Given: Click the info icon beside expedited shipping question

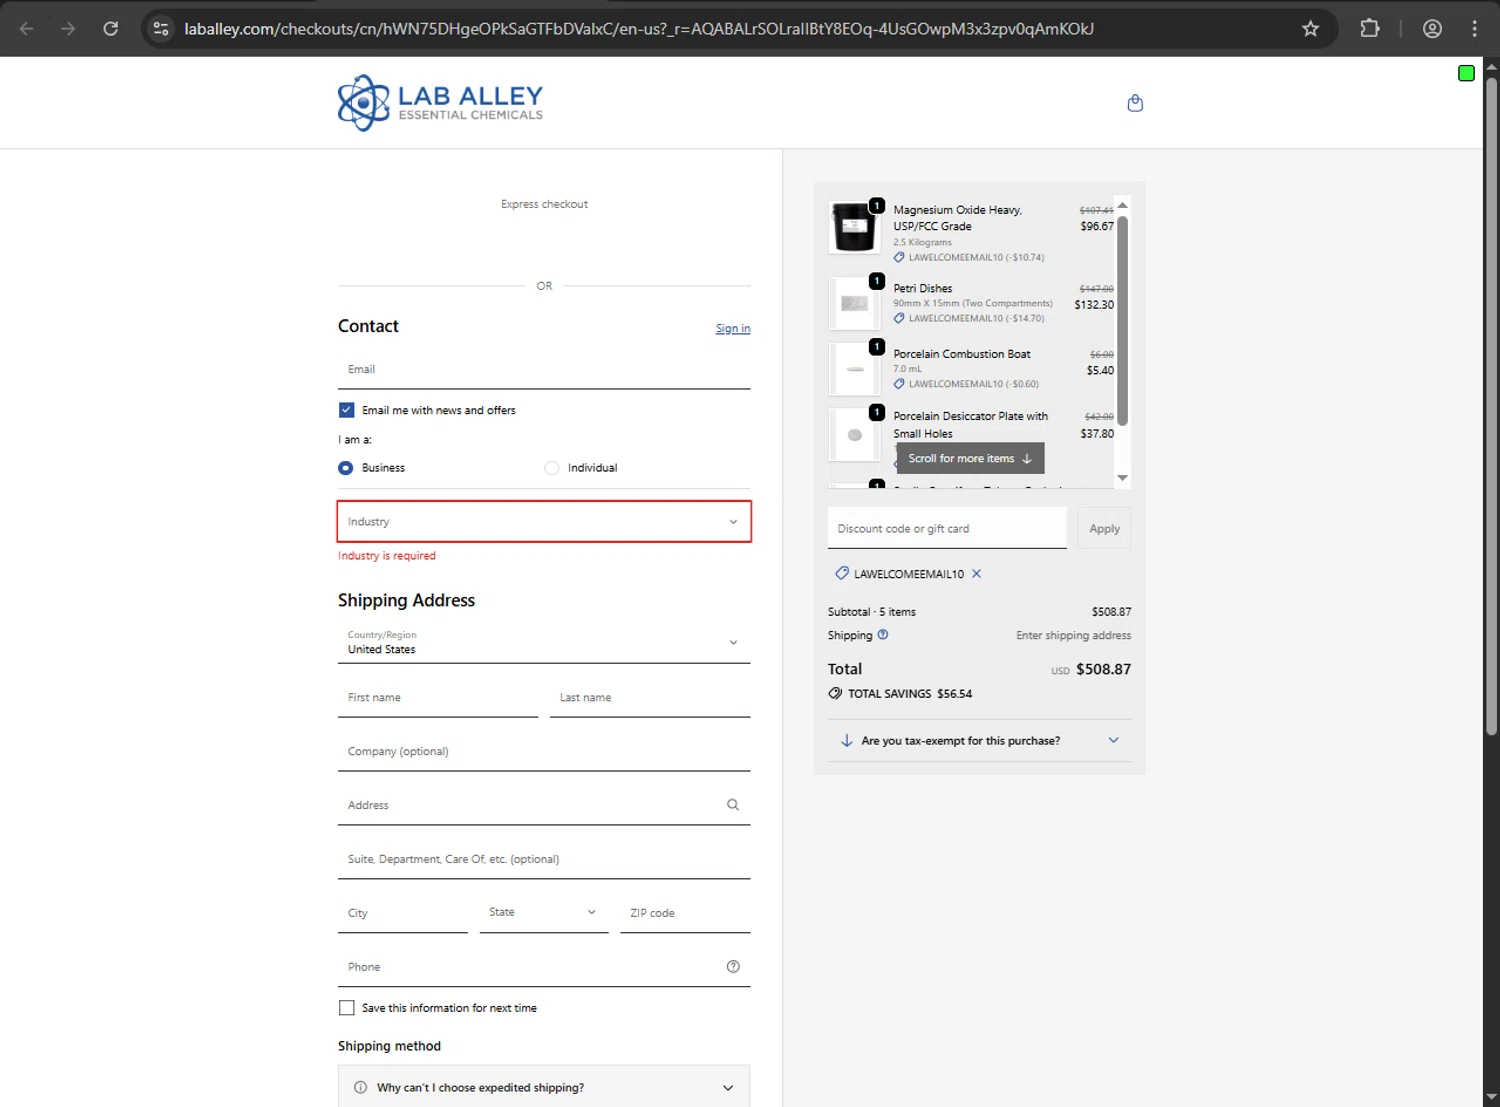Looking at the screenshot, I should point(360,1087).
